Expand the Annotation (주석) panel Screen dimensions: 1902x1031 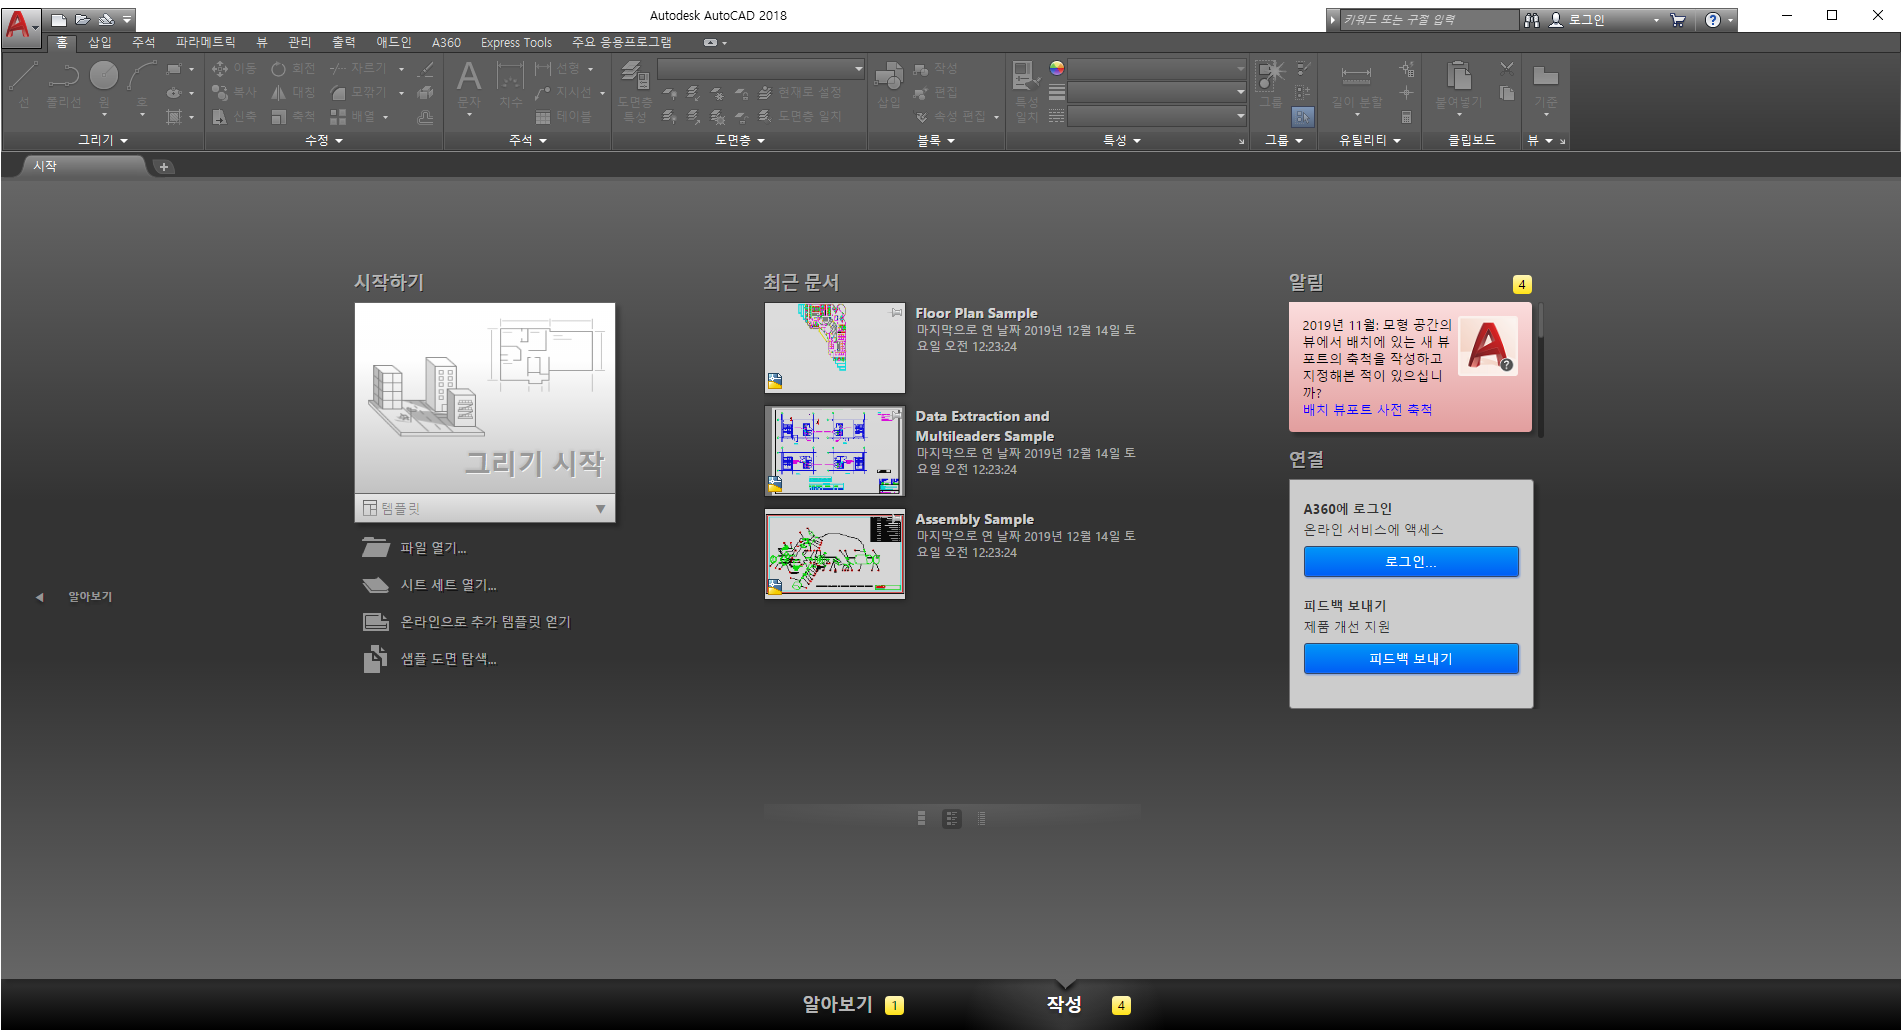point(528,140)
